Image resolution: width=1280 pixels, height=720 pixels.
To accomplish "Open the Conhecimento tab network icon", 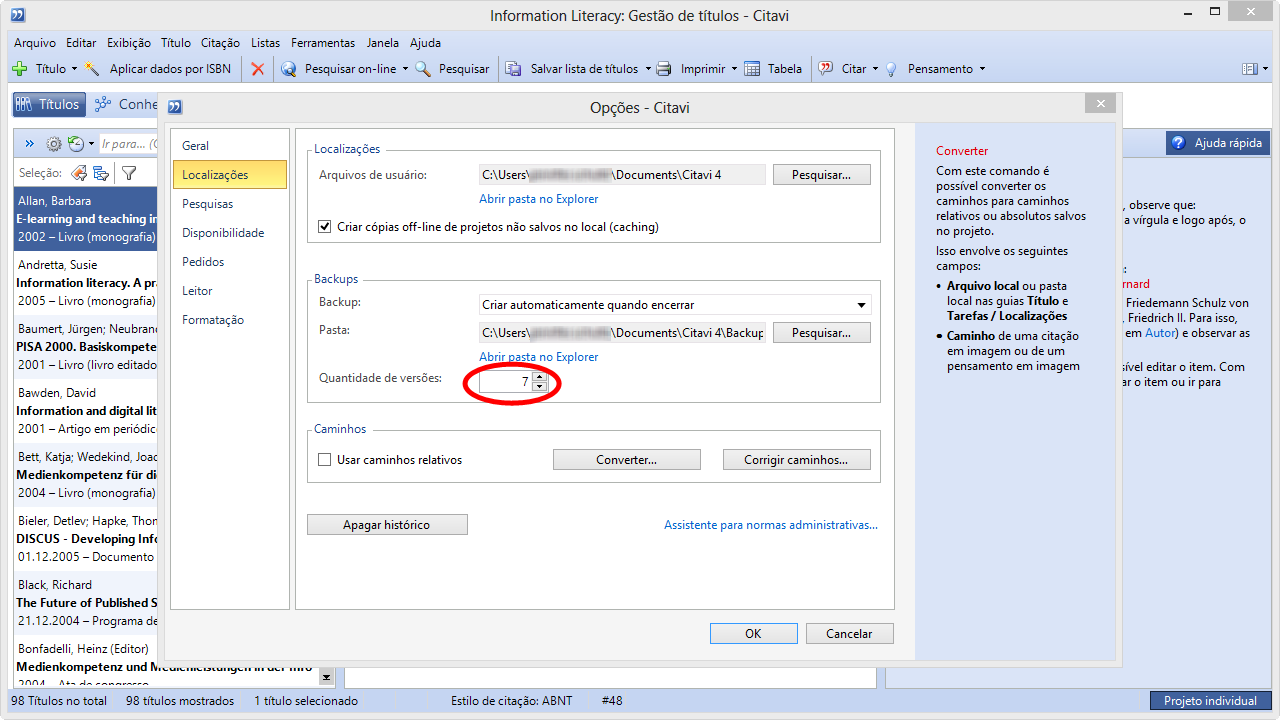I will [x=102, y=104].
